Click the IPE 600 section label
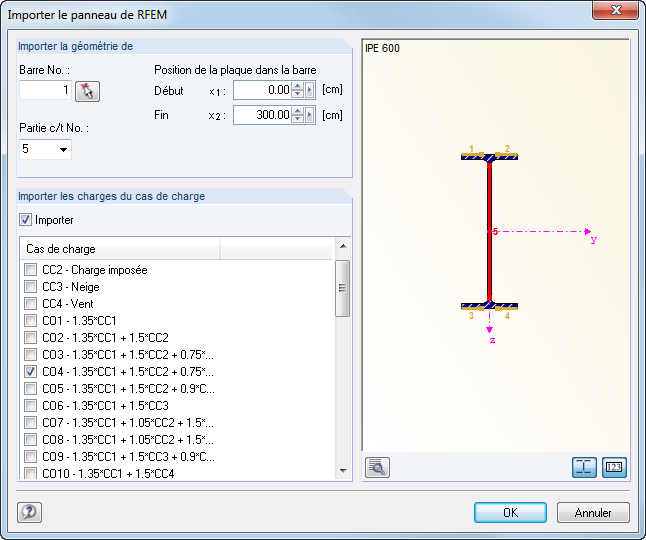 382,48
